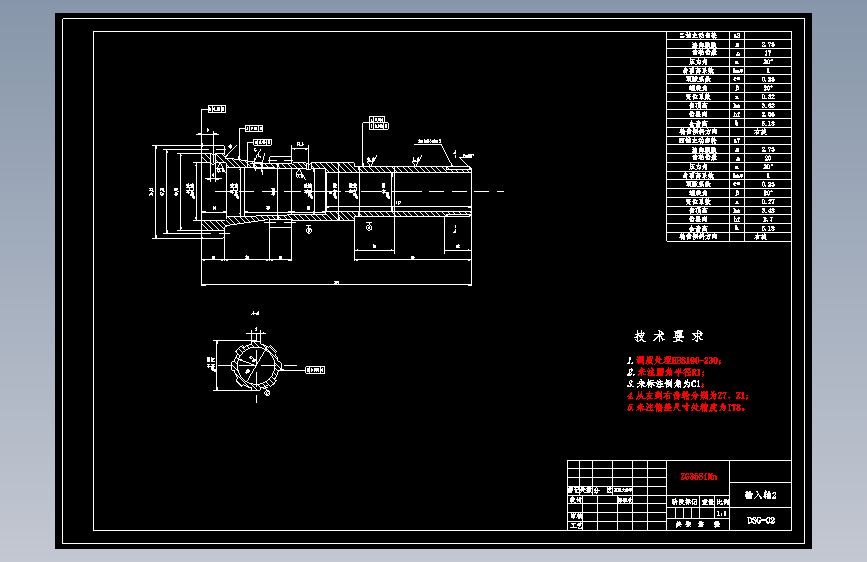The width and height of the screenshot is (867, 562).
Task: Select requirement line 3 mentioning C1
Action: click(665, 384)
